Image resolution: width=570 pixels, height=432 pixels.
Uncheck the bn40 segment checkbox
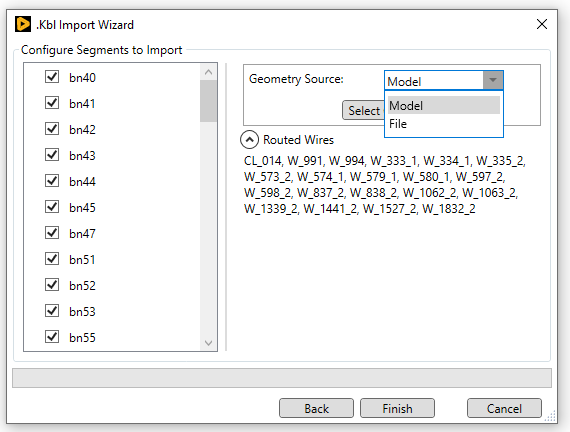[x=52, y=77]
